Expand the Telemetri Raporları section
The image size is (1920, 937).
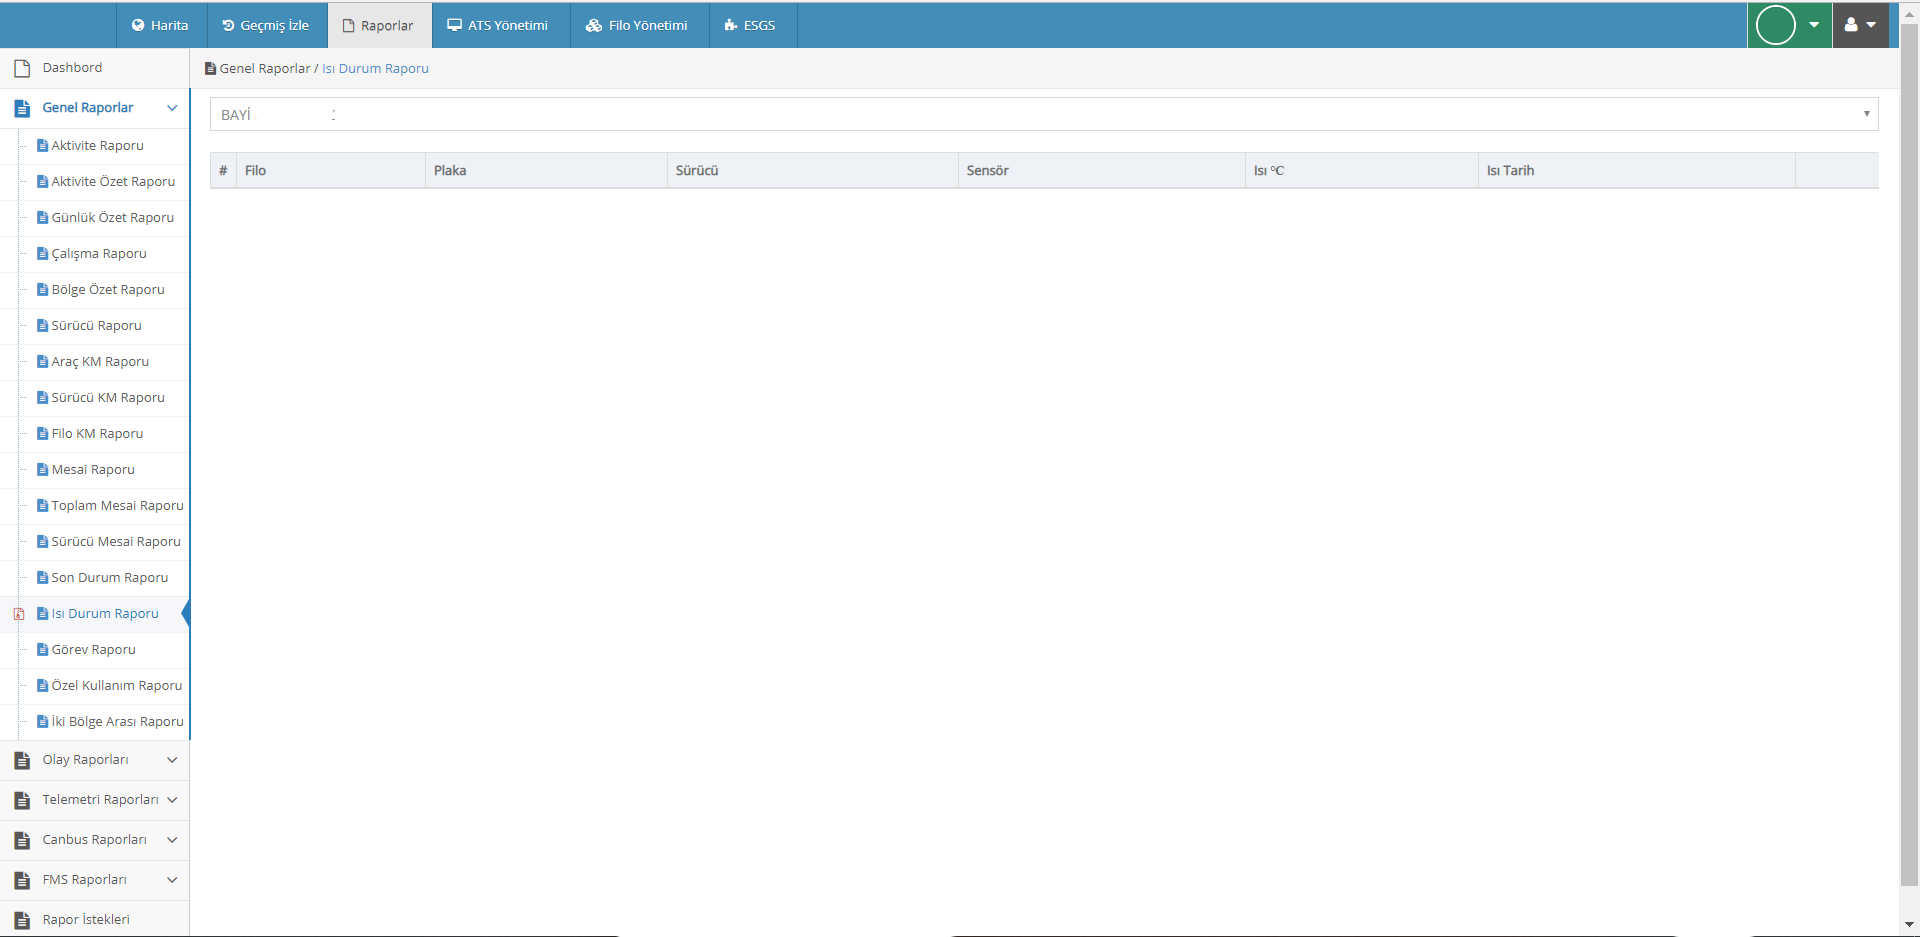pyautogui.click(x=95, y=800)
